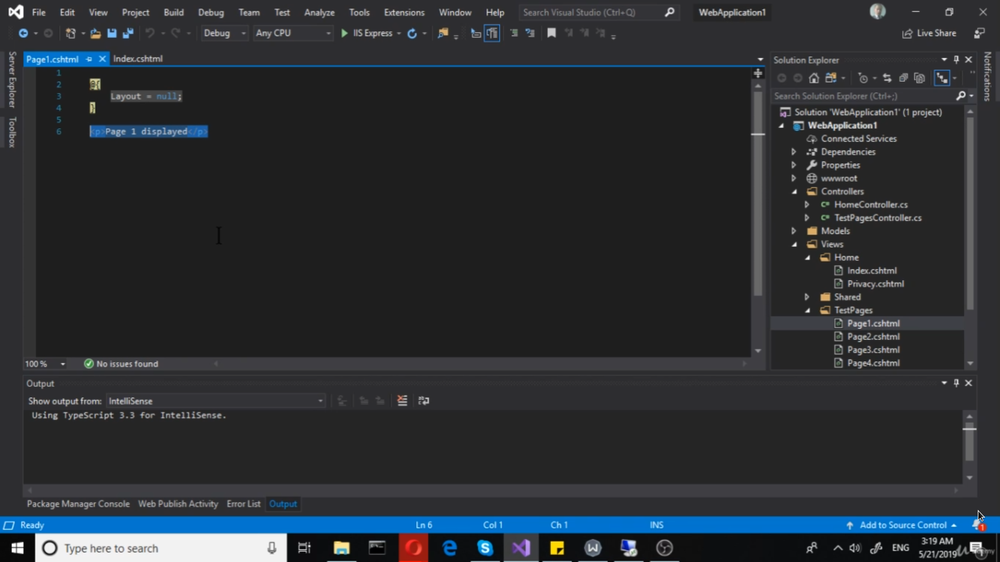Open the Notifications side tab
1000x562 pixels.
pyautogui.click(x=987, y=77)
